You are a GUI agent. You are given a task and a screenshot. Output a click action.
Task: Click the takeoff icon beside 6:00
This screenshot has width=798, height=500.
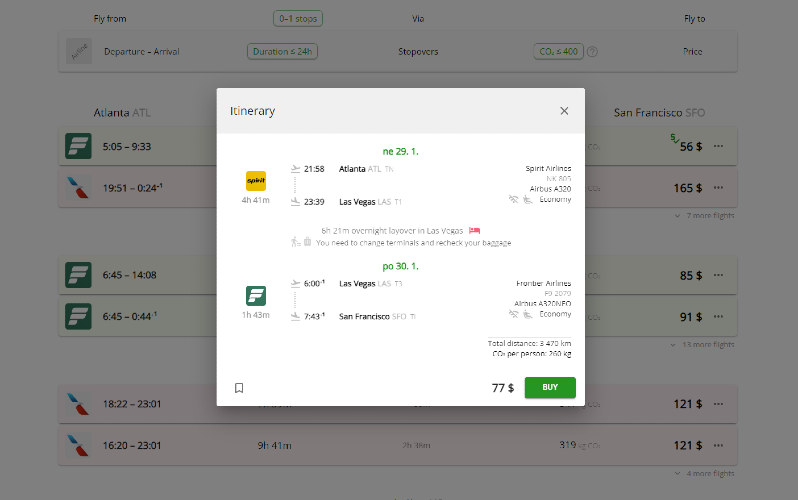tap(295, 284)
